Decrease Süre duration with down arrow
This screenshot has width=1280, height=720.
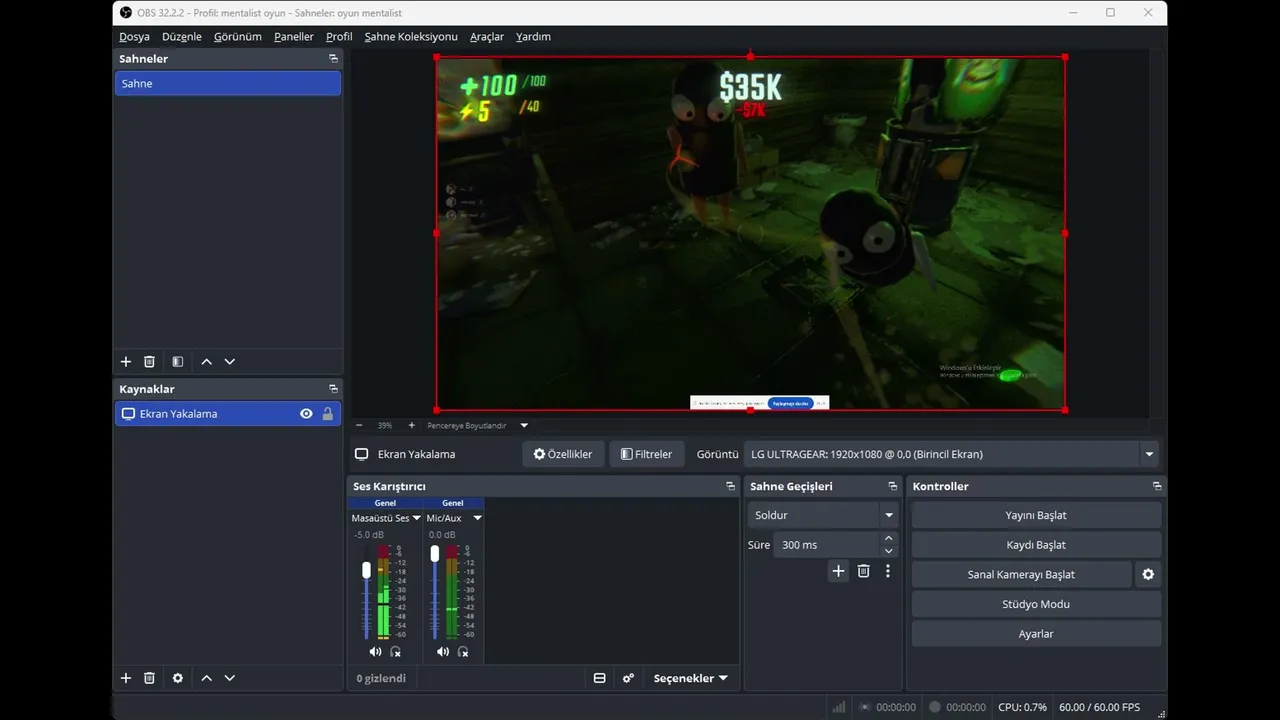[889, 551]
